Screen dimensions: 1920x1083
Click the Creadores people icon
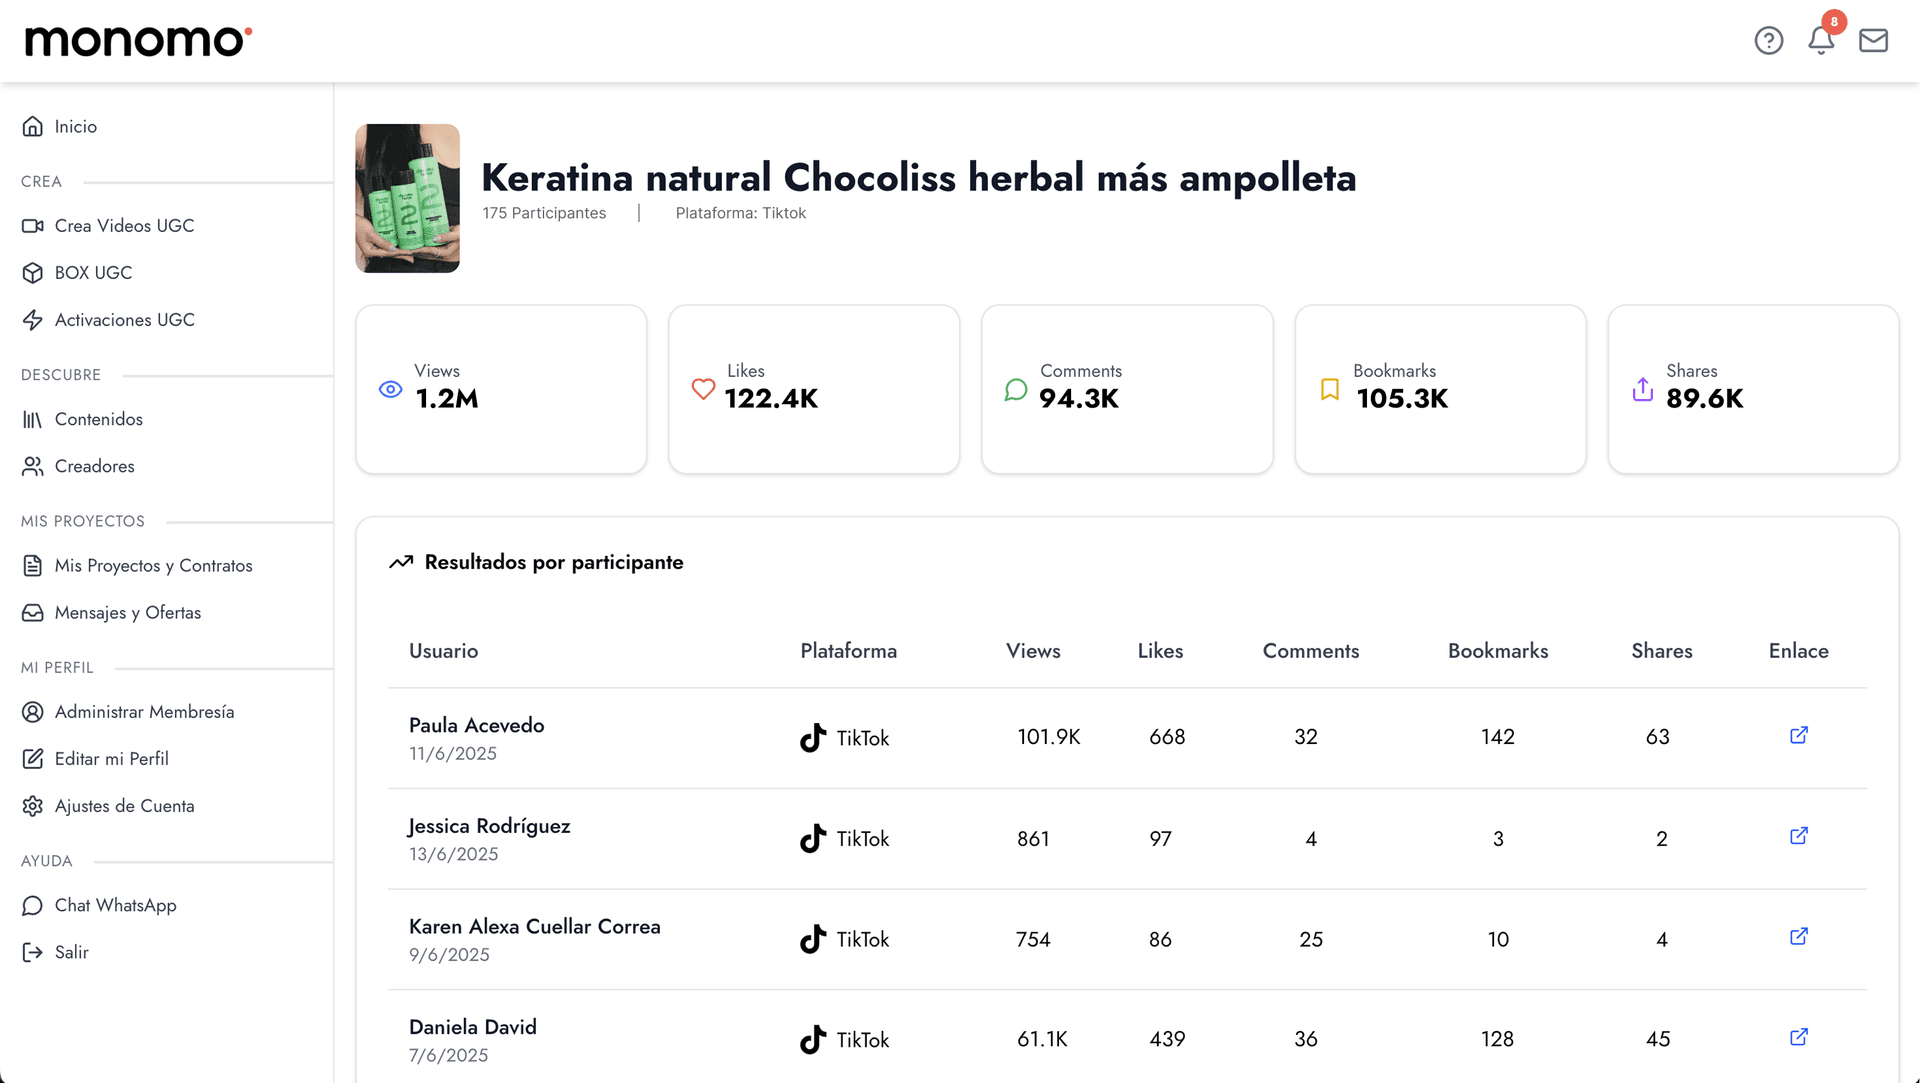click(x=33, y=466)
